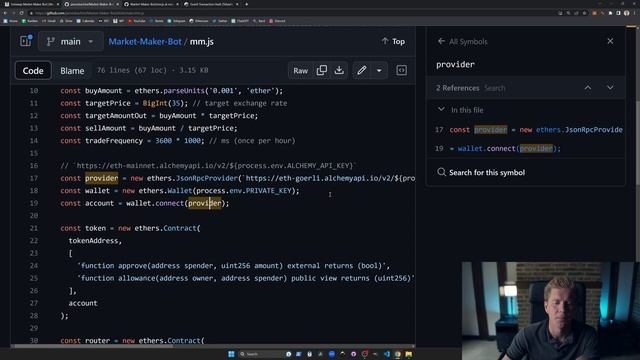The image size is (640, 360).
Task: Edit this file pencil icon
Action: tap(362, 70)
